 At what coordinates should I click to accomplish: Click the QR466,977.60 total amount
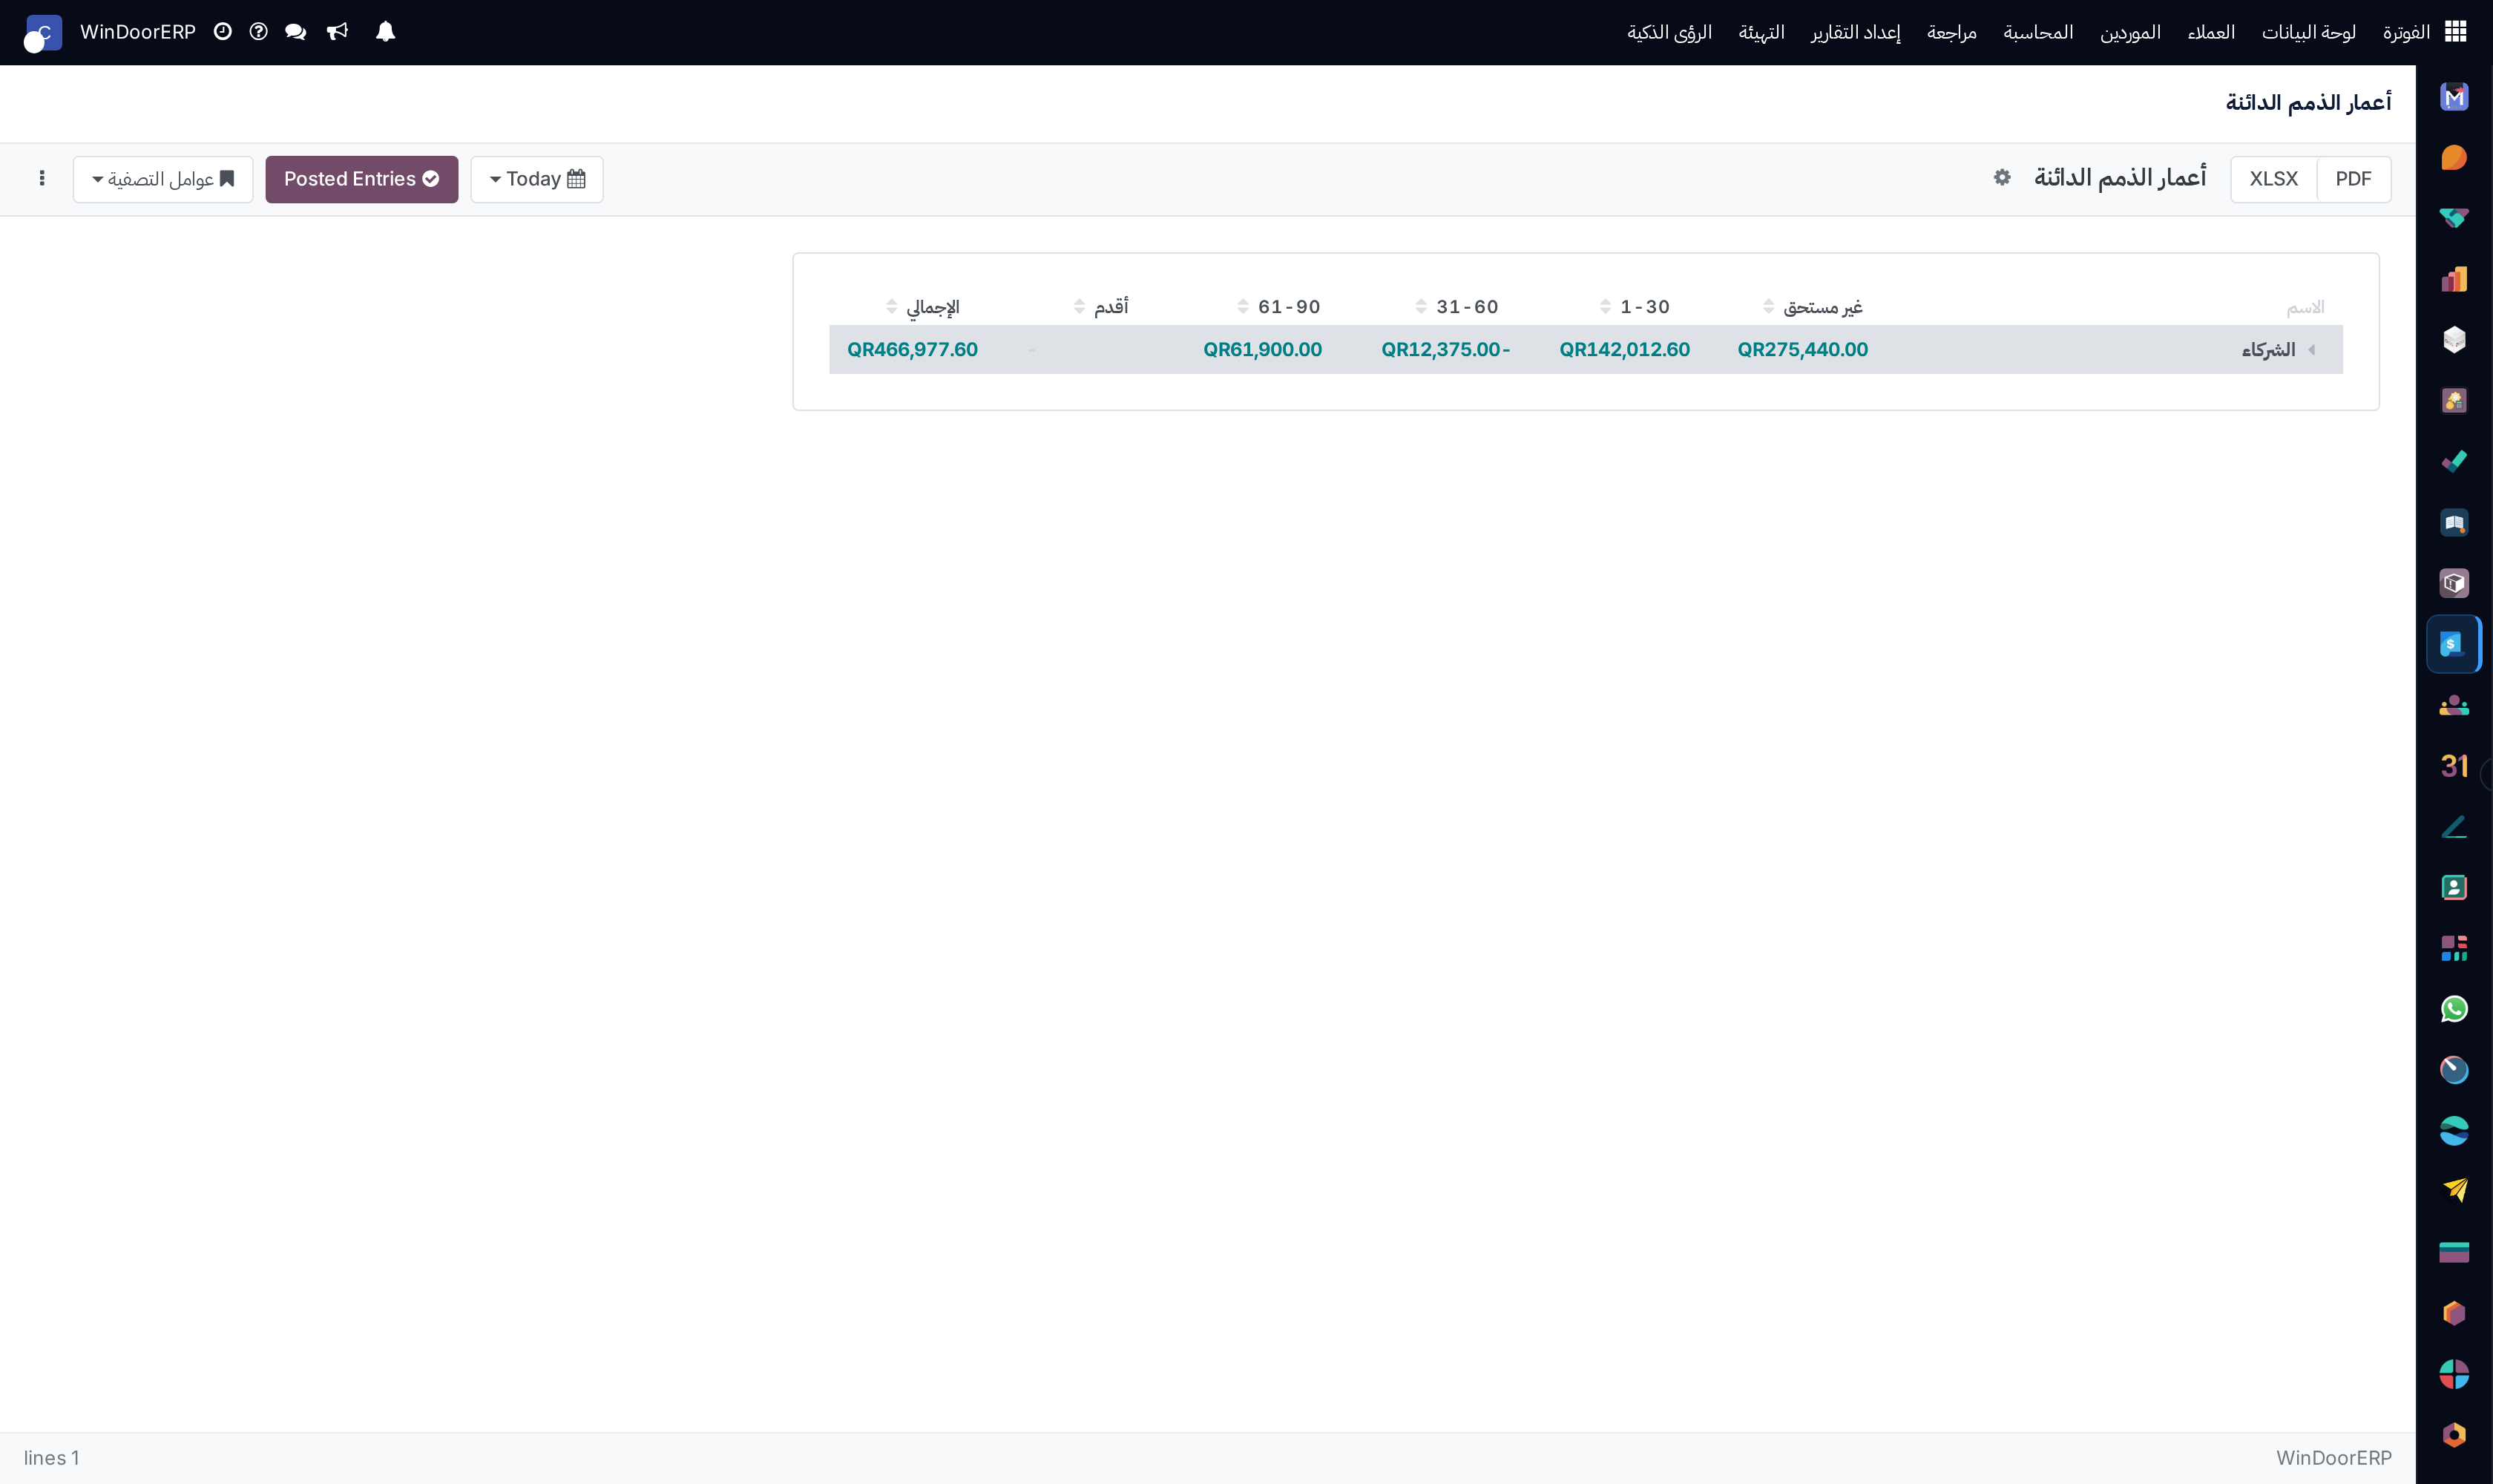pos(912,350)
